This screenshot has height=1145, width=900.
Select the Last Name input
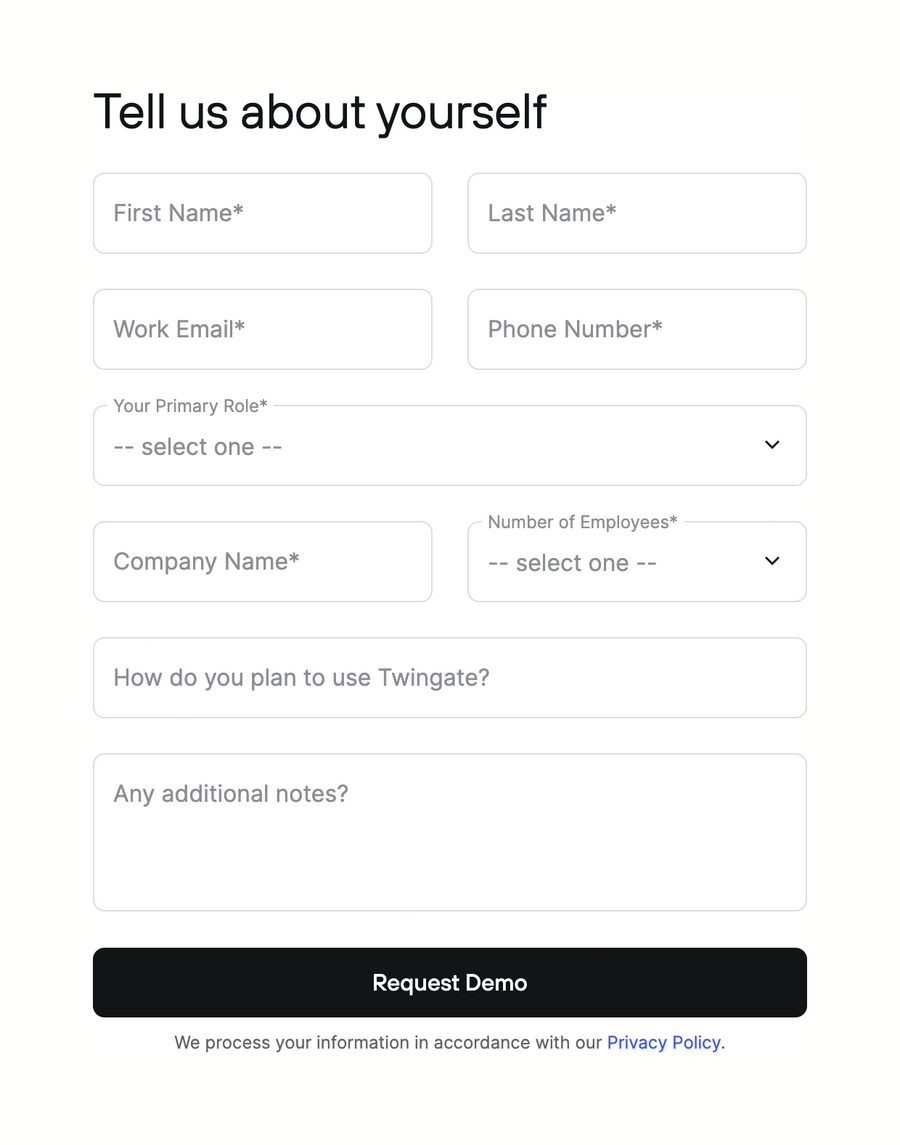click(x=636, y=213)
